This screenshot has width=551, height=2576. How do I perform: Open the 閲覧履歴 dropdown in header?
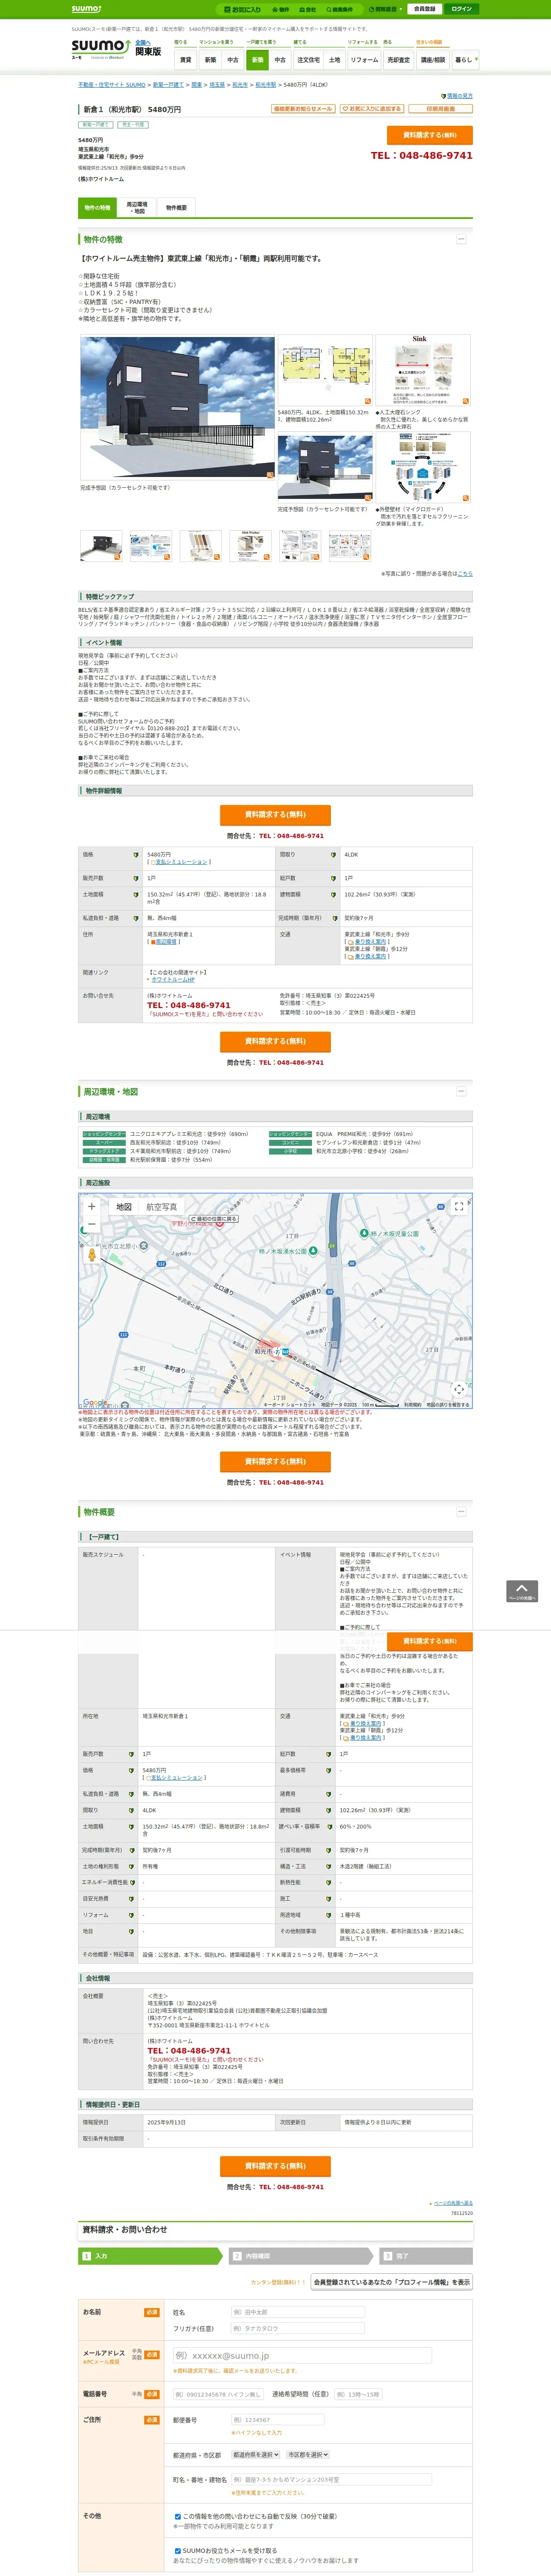pos(386,9)
